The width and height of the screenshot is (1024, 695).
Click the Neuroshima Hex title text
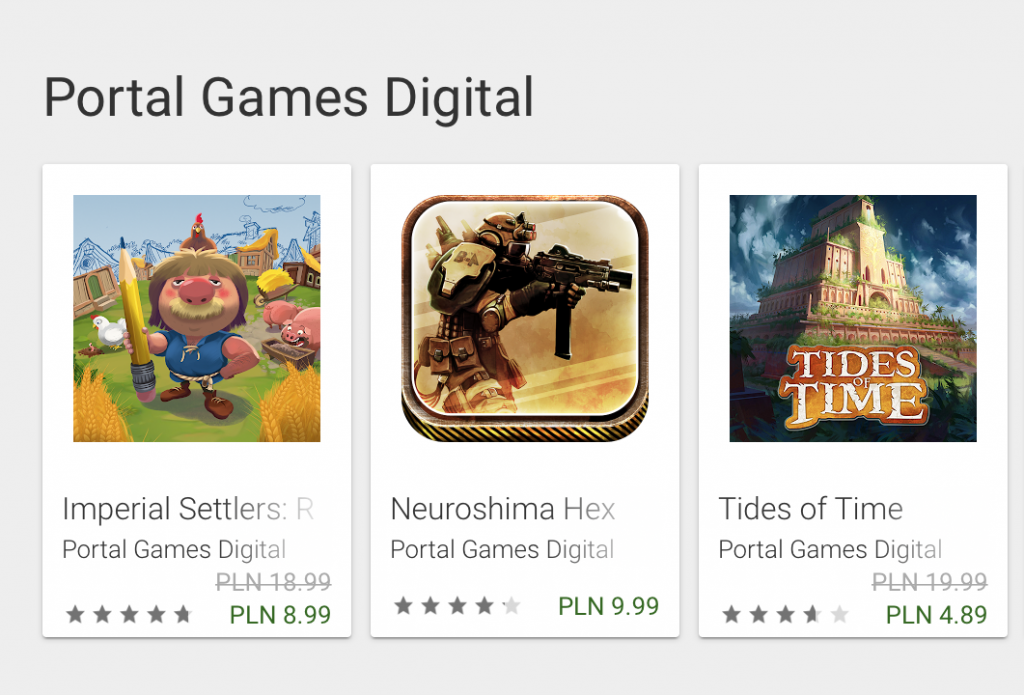pyautogui.click(x=502, y=509)
